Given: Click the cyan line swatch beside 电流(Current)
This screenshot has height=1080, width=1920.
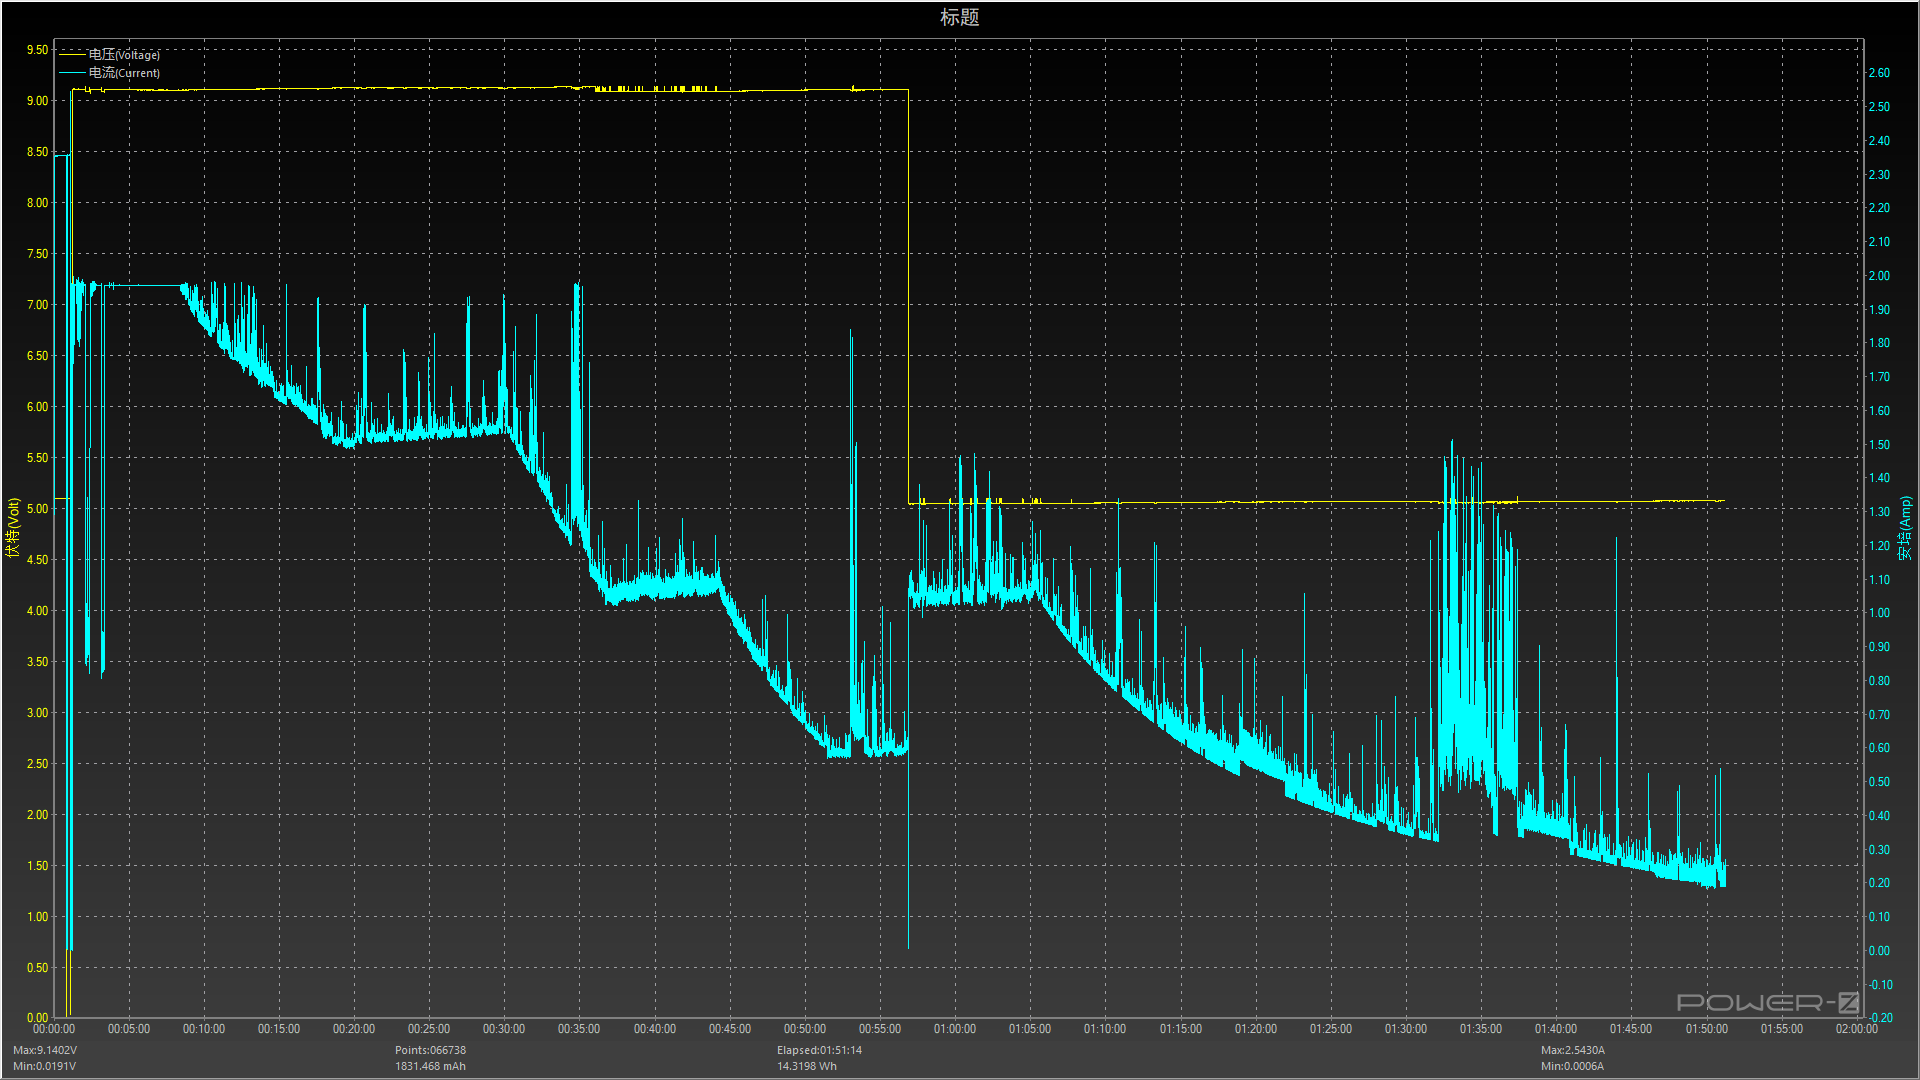Looking at the screenshot, I should (73, 73).
